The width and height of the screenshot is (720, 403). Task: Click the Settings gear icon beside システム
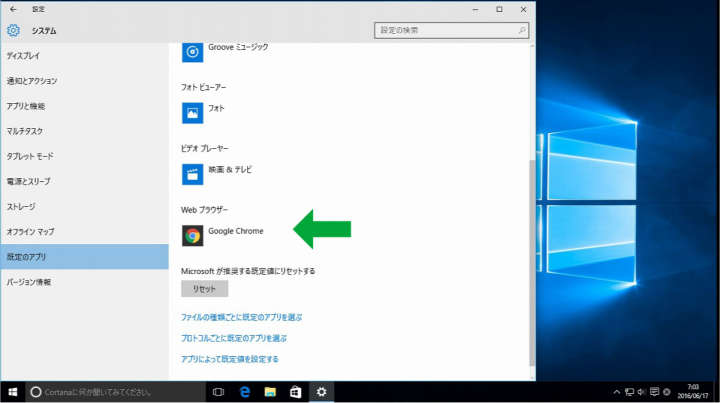[13, 30]
